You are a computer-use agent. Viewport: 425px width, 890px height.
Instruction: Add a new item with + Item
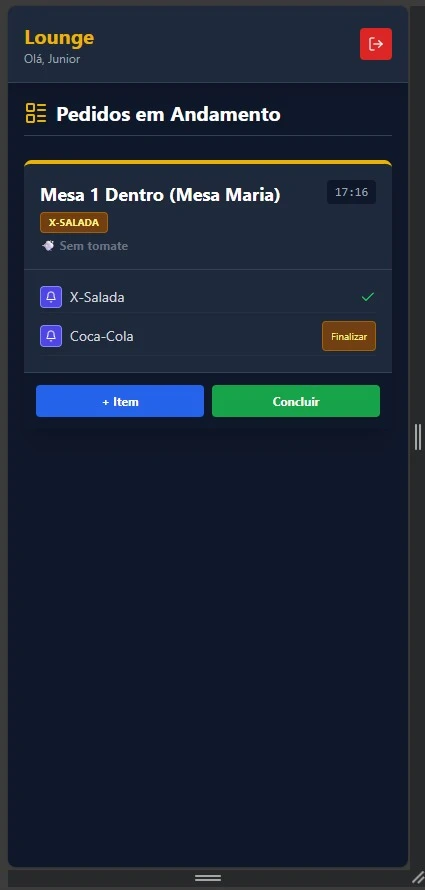pyautogui.click(x=120, y=401)
